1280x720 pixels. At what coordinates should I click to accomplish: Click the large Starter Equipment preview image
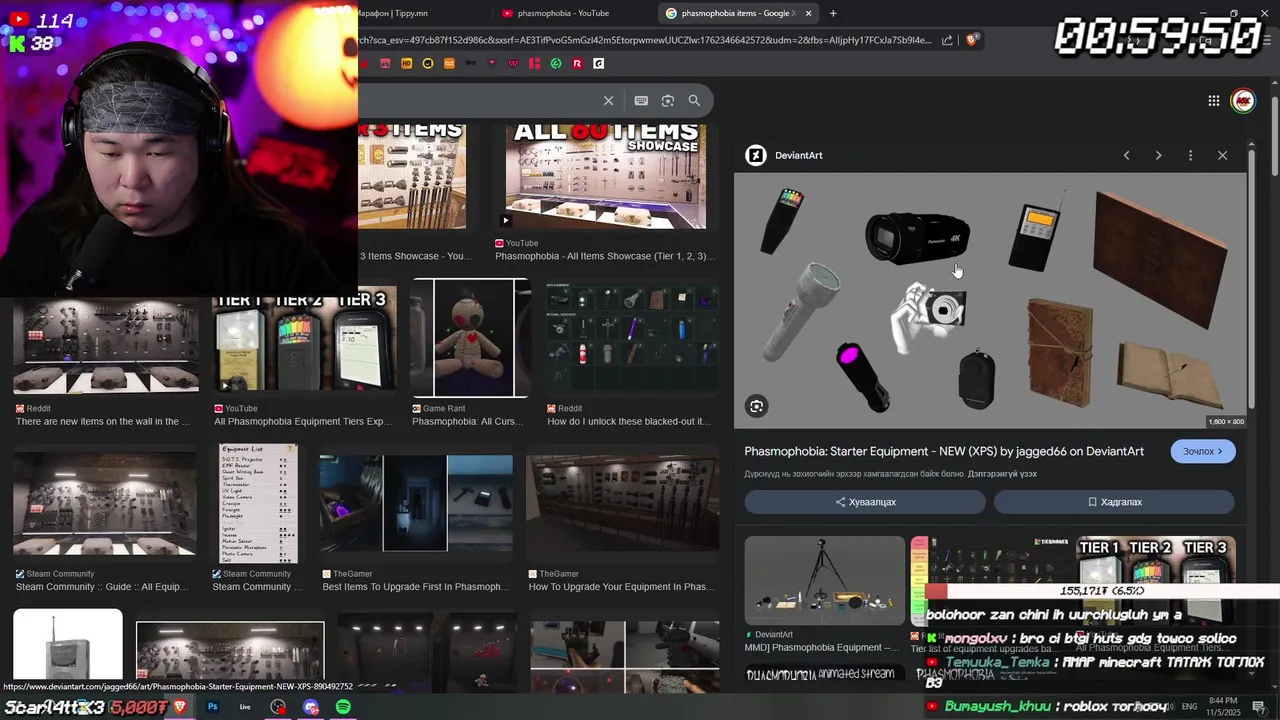click(x=990, y=301)
